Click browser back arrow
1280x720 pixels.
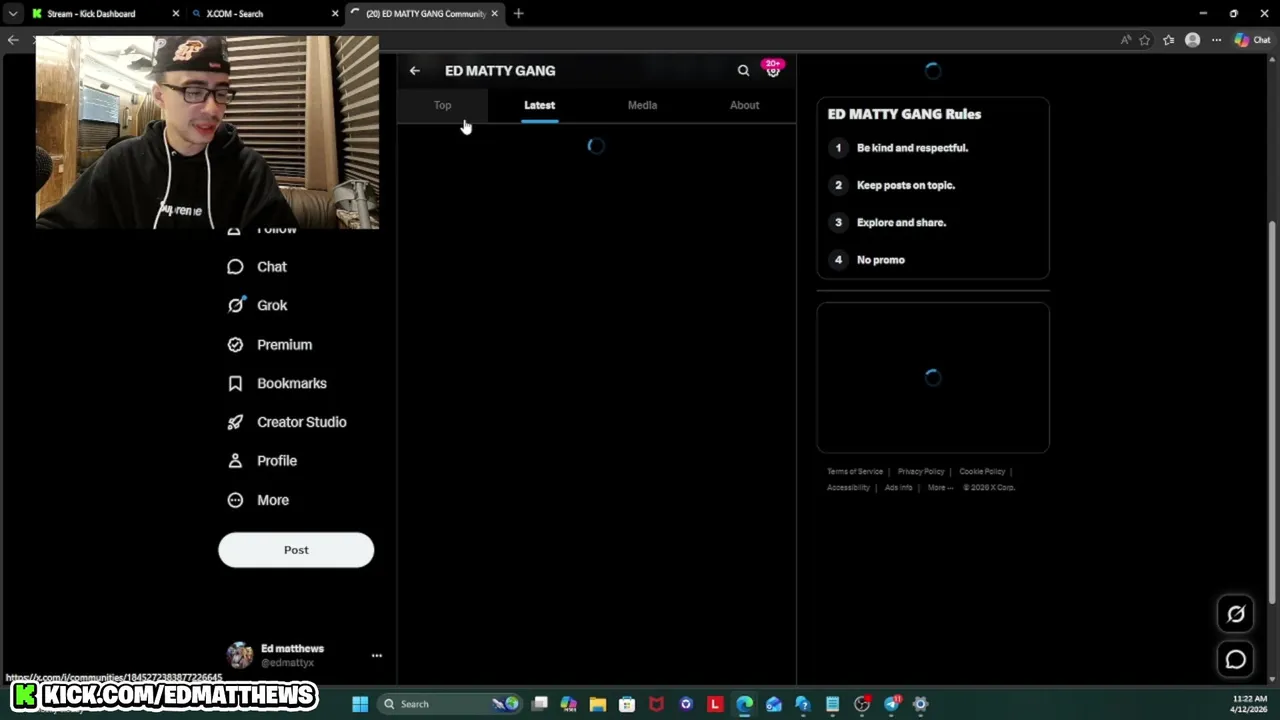(x=12, y=40)
